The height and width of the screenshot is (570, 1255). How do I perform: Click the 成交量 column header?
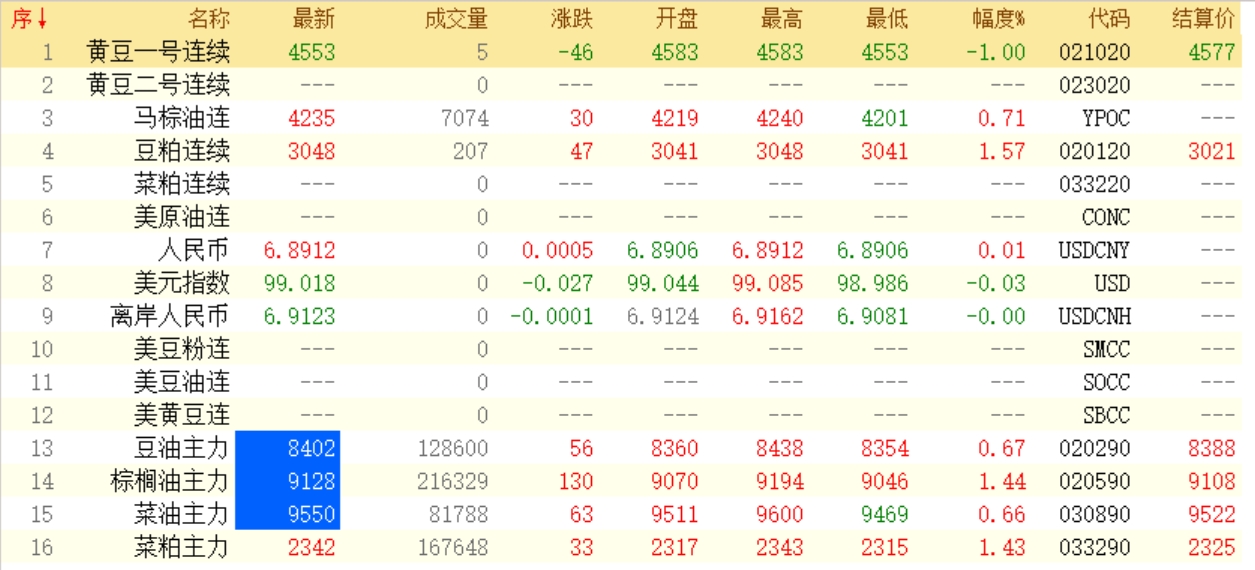(x=456, y=19)
